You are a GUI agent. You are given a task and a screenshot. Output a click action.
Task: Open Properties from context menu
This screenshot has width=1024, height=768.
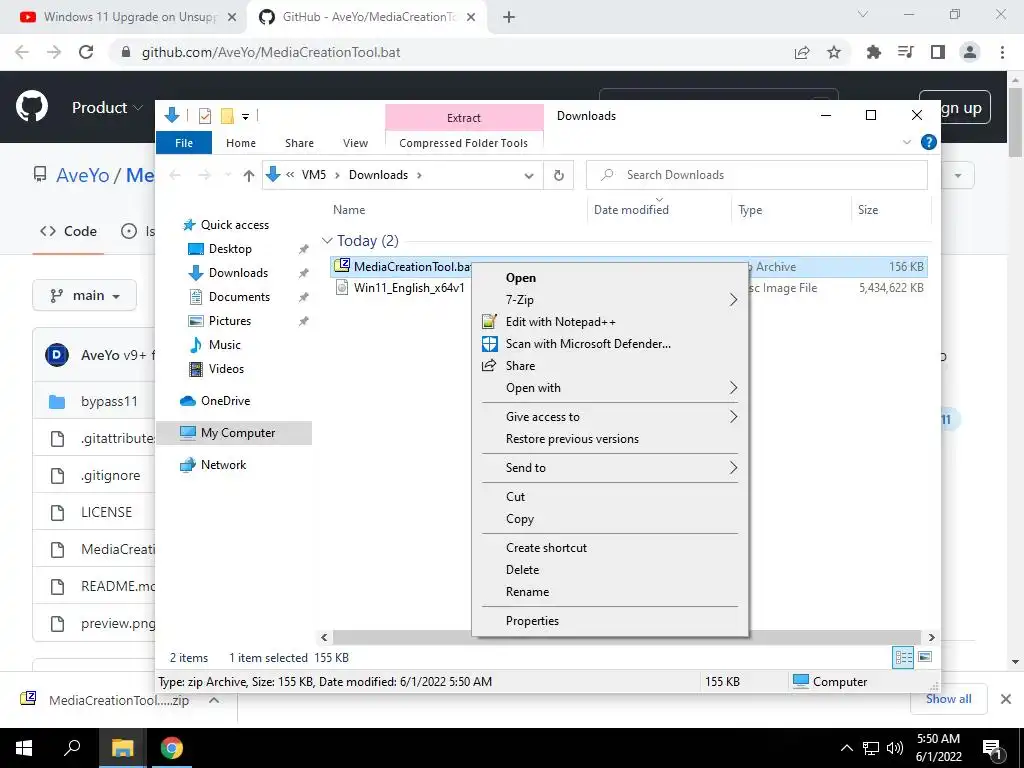tap(610, 621)
